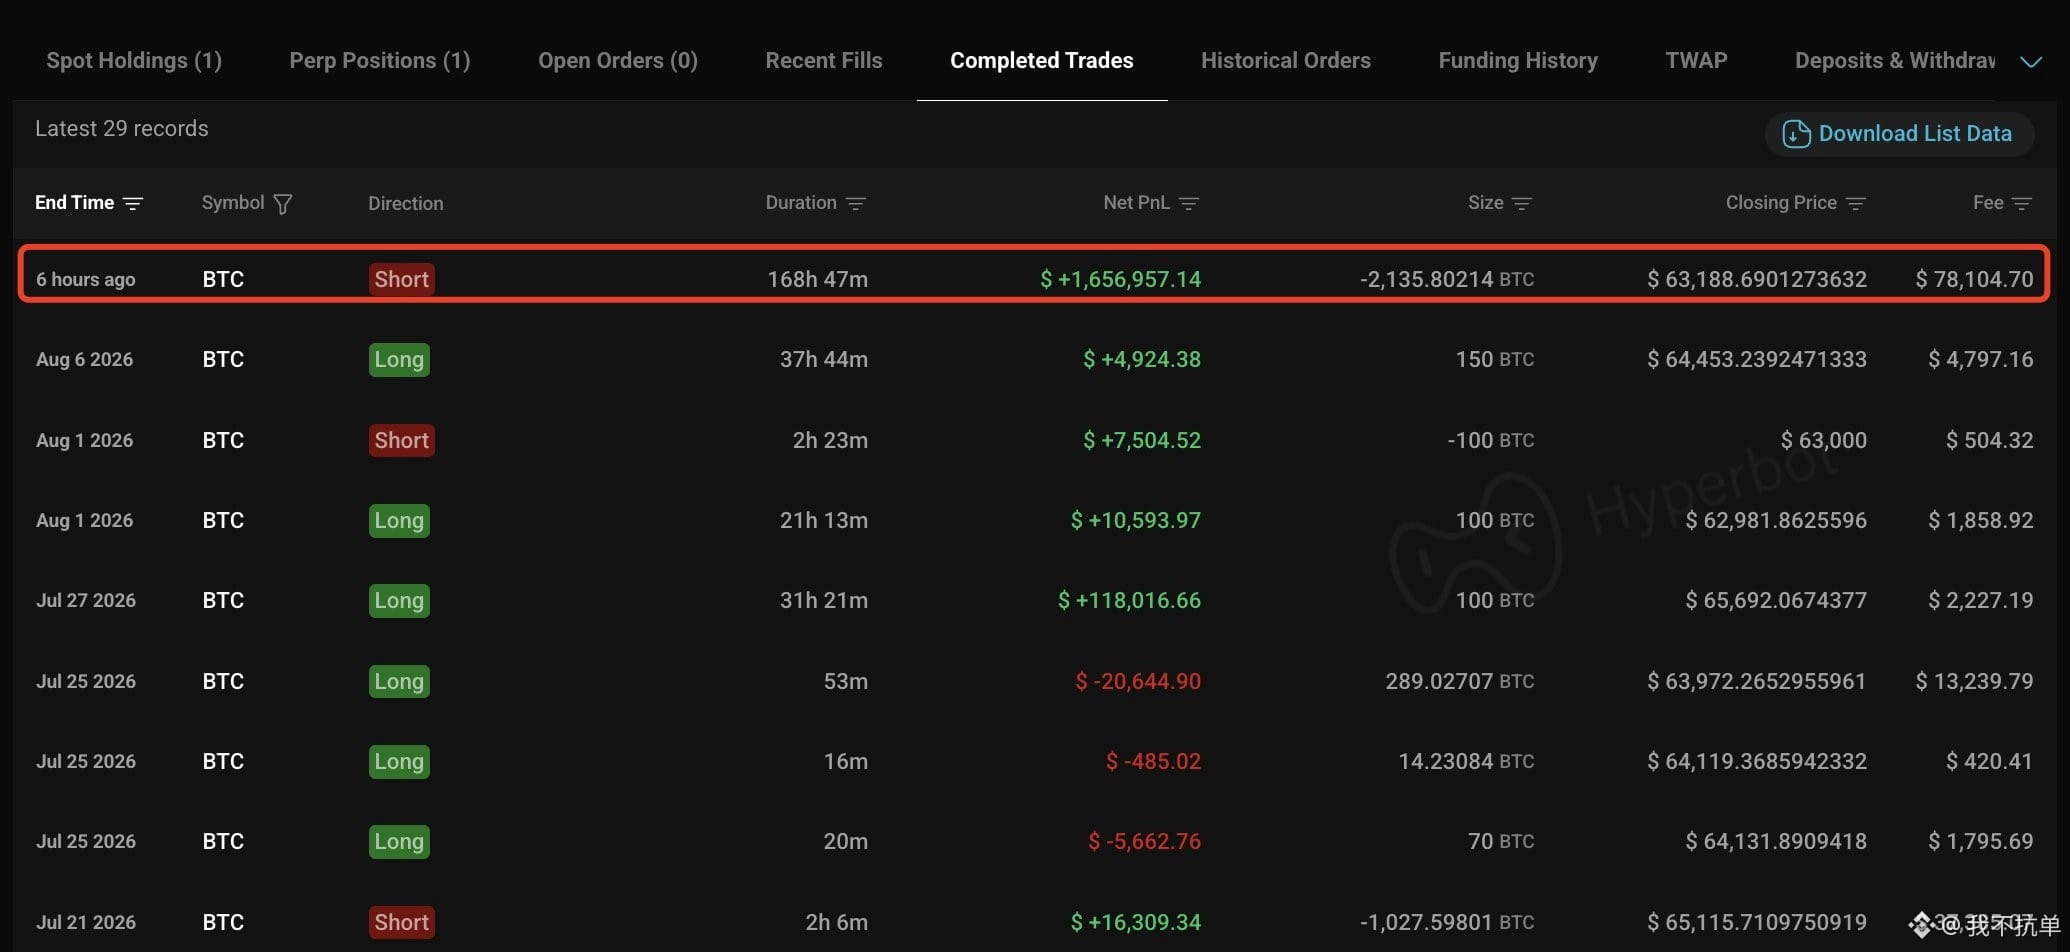Click the download icon in Download List Data
This screenshot has height=952, width=2070.
coord(1796,134)
